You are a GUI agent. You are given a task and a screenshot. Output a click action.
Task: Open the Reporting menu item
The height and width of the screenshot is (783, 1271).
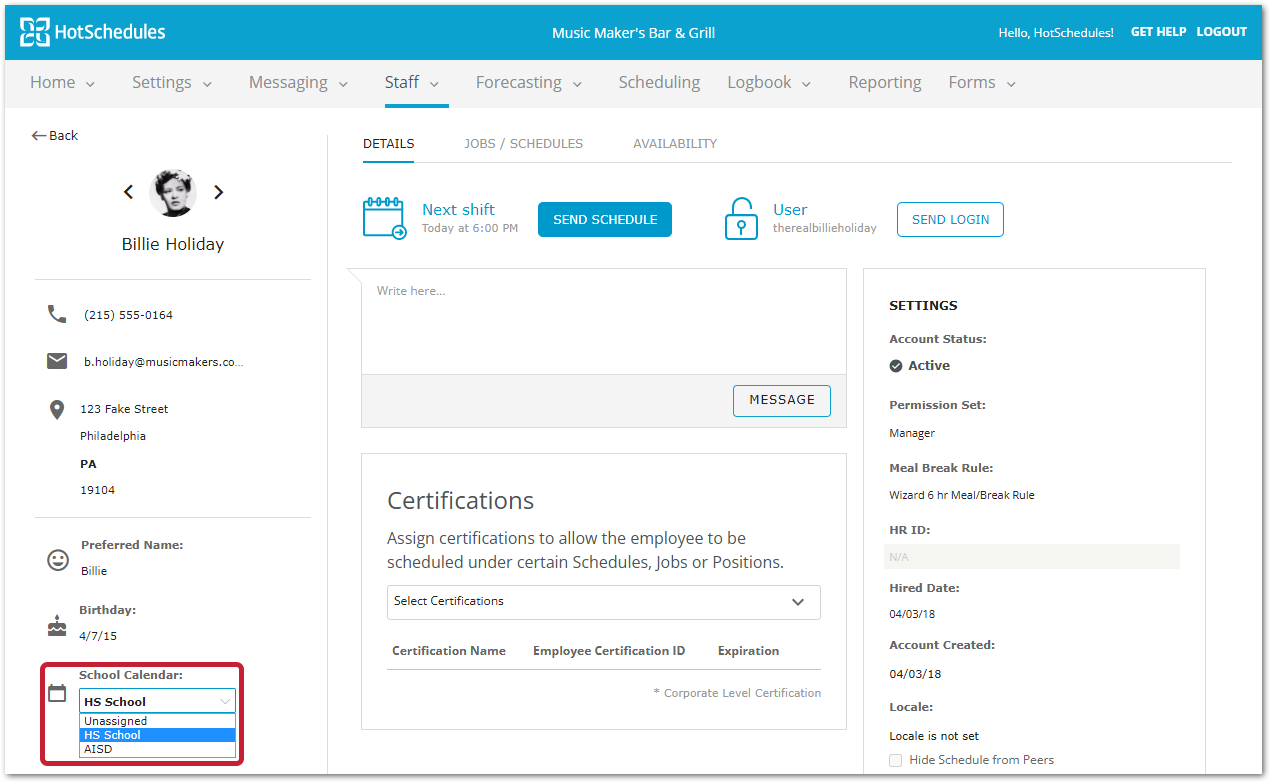pos(885,83)
